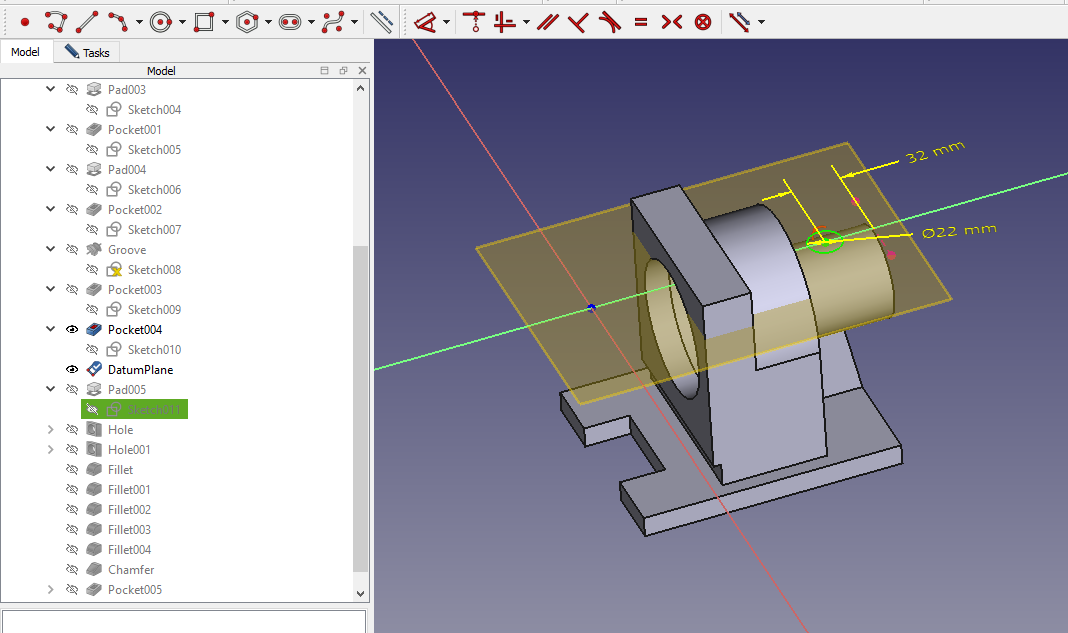Open the polygon tool dropdown arrow

[x=269, y=21]
